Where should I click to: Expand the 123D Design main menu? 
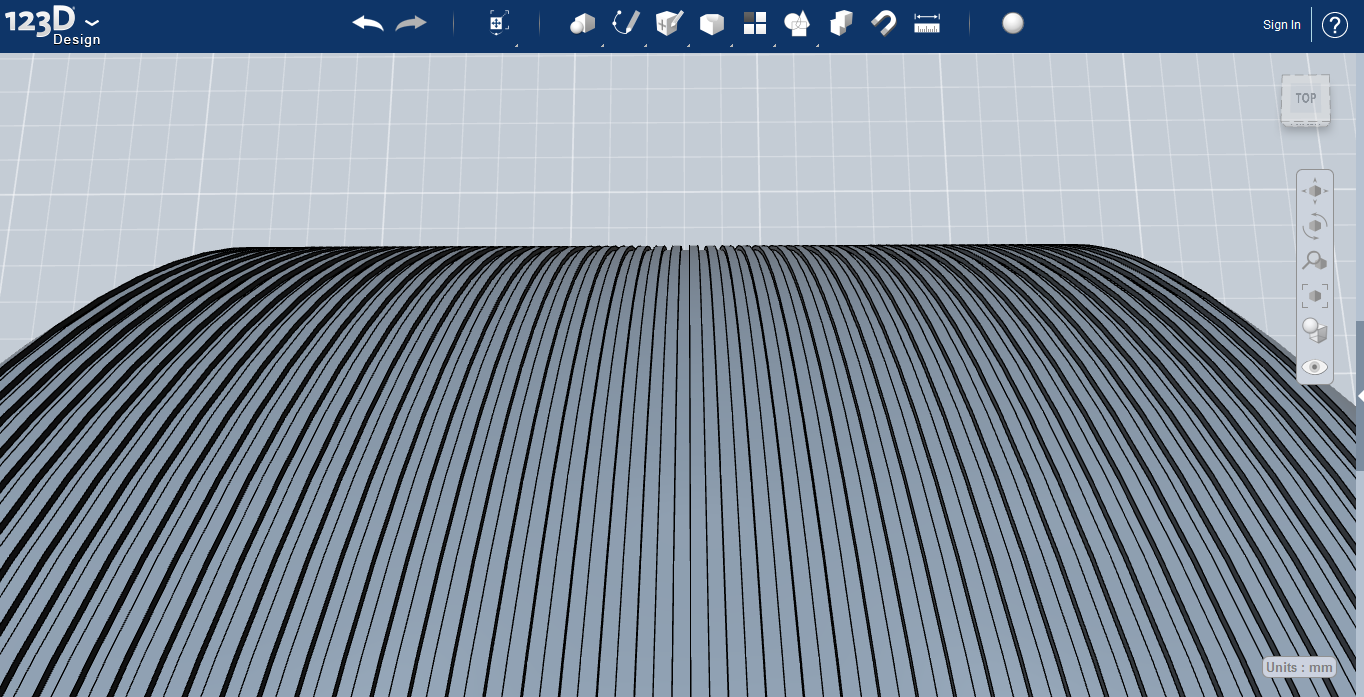(x=91, y=20)
